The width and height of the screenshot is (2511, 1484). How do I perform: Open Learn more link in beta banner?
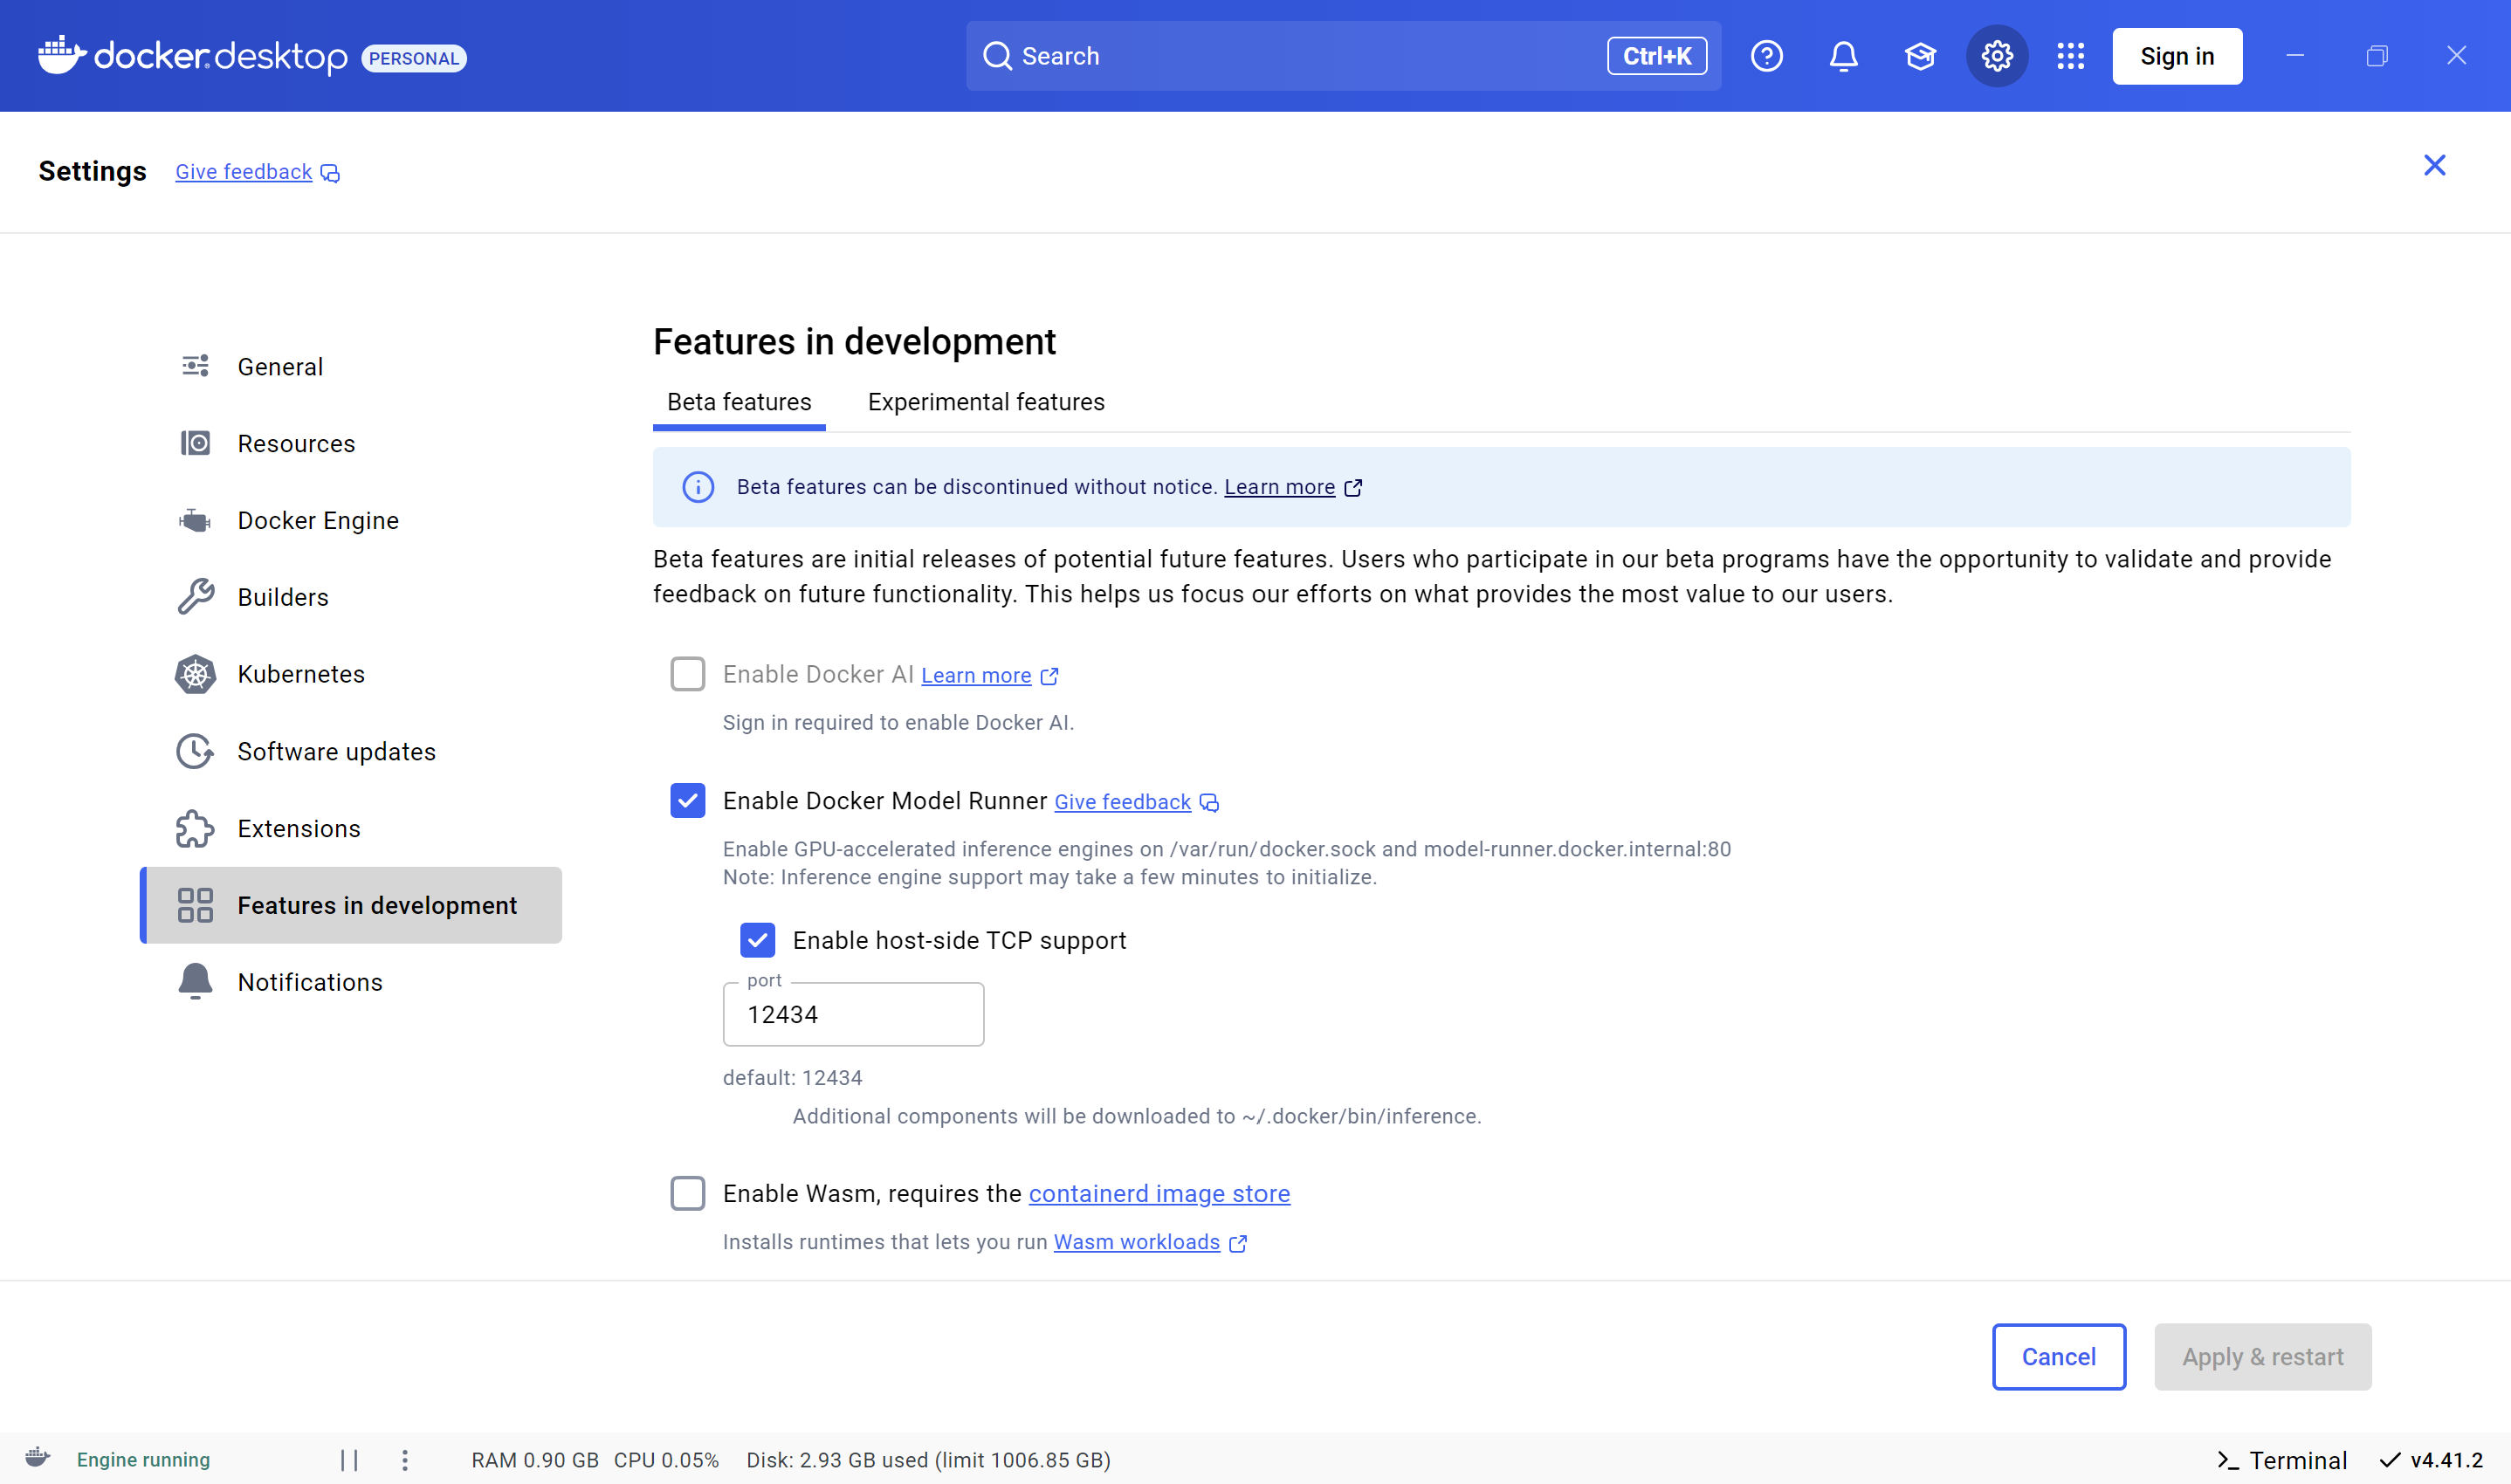coord(1279,487)
